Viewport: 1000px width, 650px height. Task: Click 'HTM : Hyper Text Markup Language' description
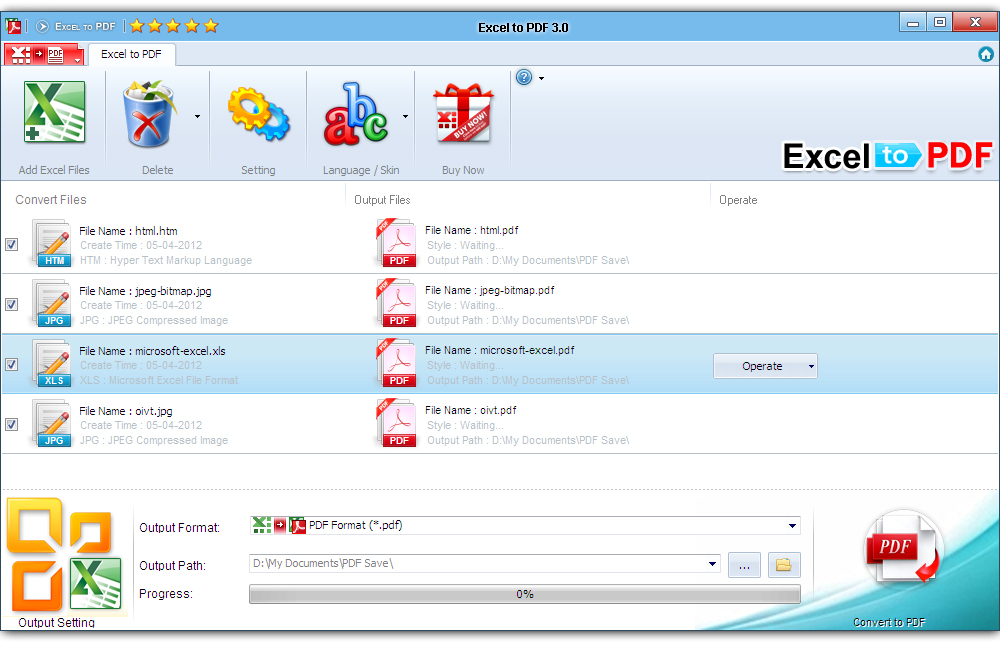pos(166,260)
